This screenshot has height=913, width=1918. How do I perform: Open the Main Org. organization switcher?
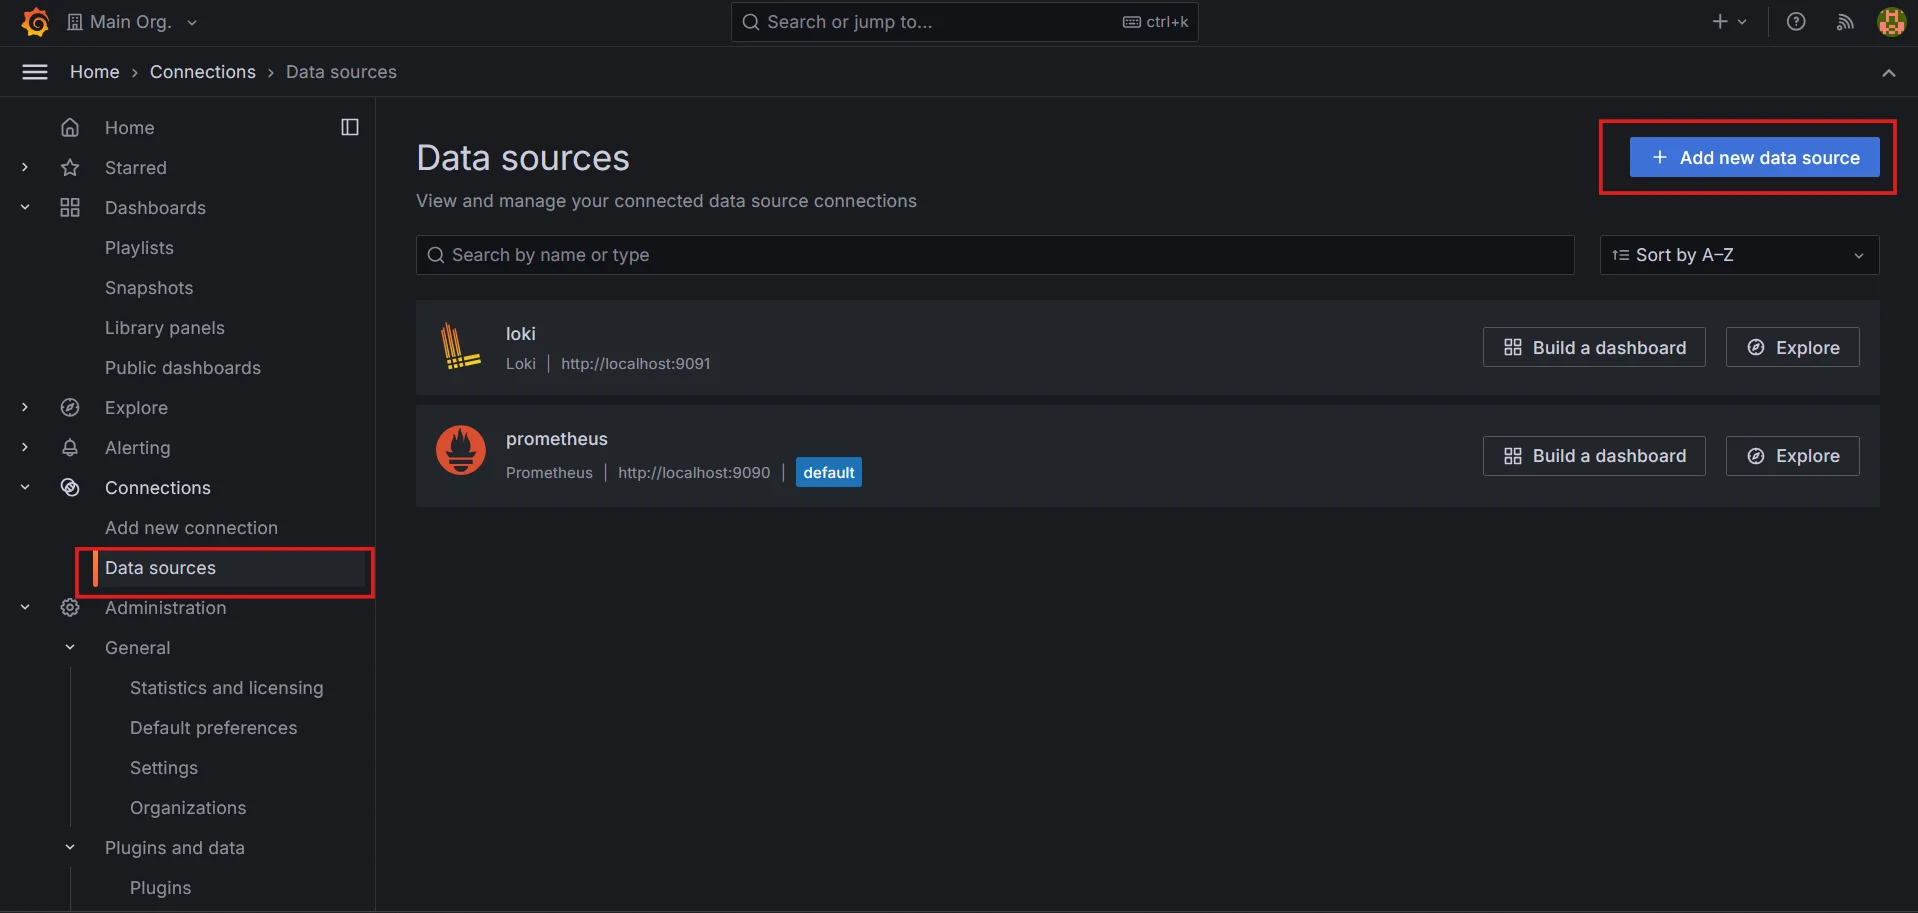click(130, 21)
